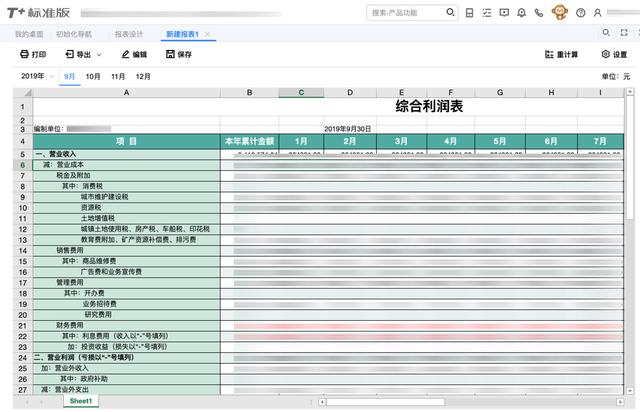This screenshot has width=640, height=412.
Task: Select the 其中：政府补助 cell
Action: tap(127, 379)
